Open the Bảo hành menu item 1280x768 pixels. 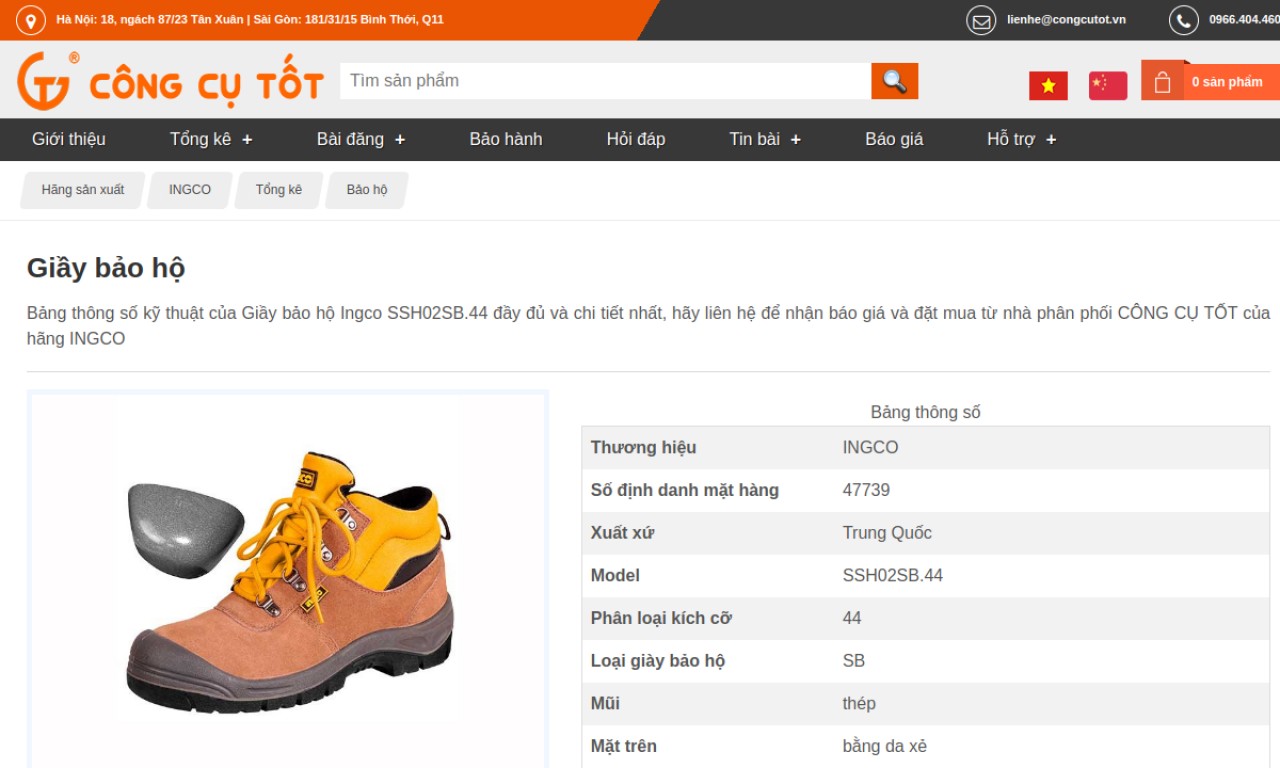506,139
